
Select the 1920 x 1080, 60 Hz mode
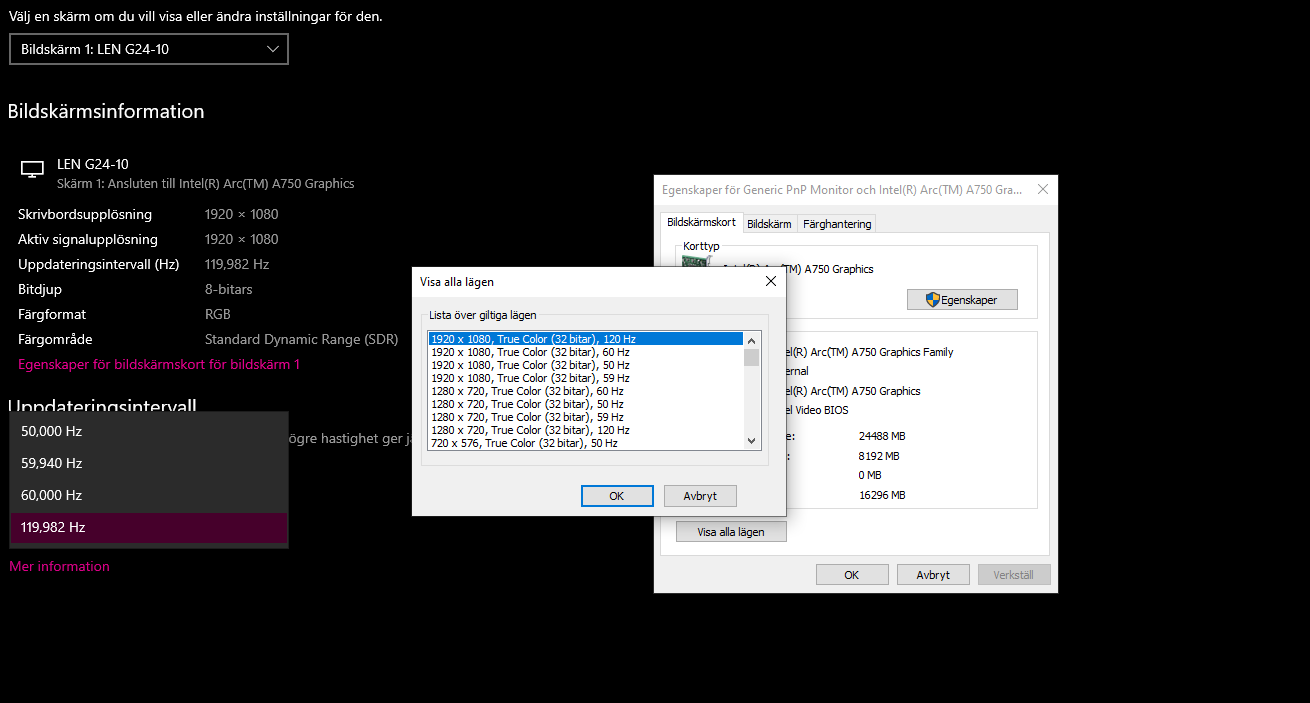(x=530, y=352)
